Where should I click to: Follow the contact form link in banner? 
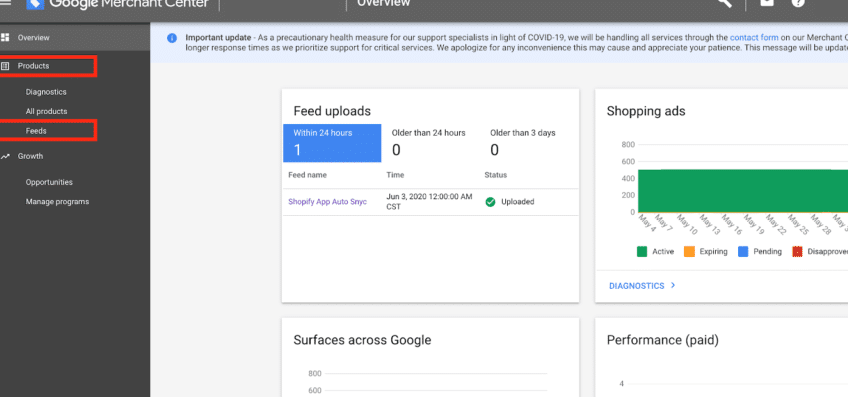[x=754, y=38]
